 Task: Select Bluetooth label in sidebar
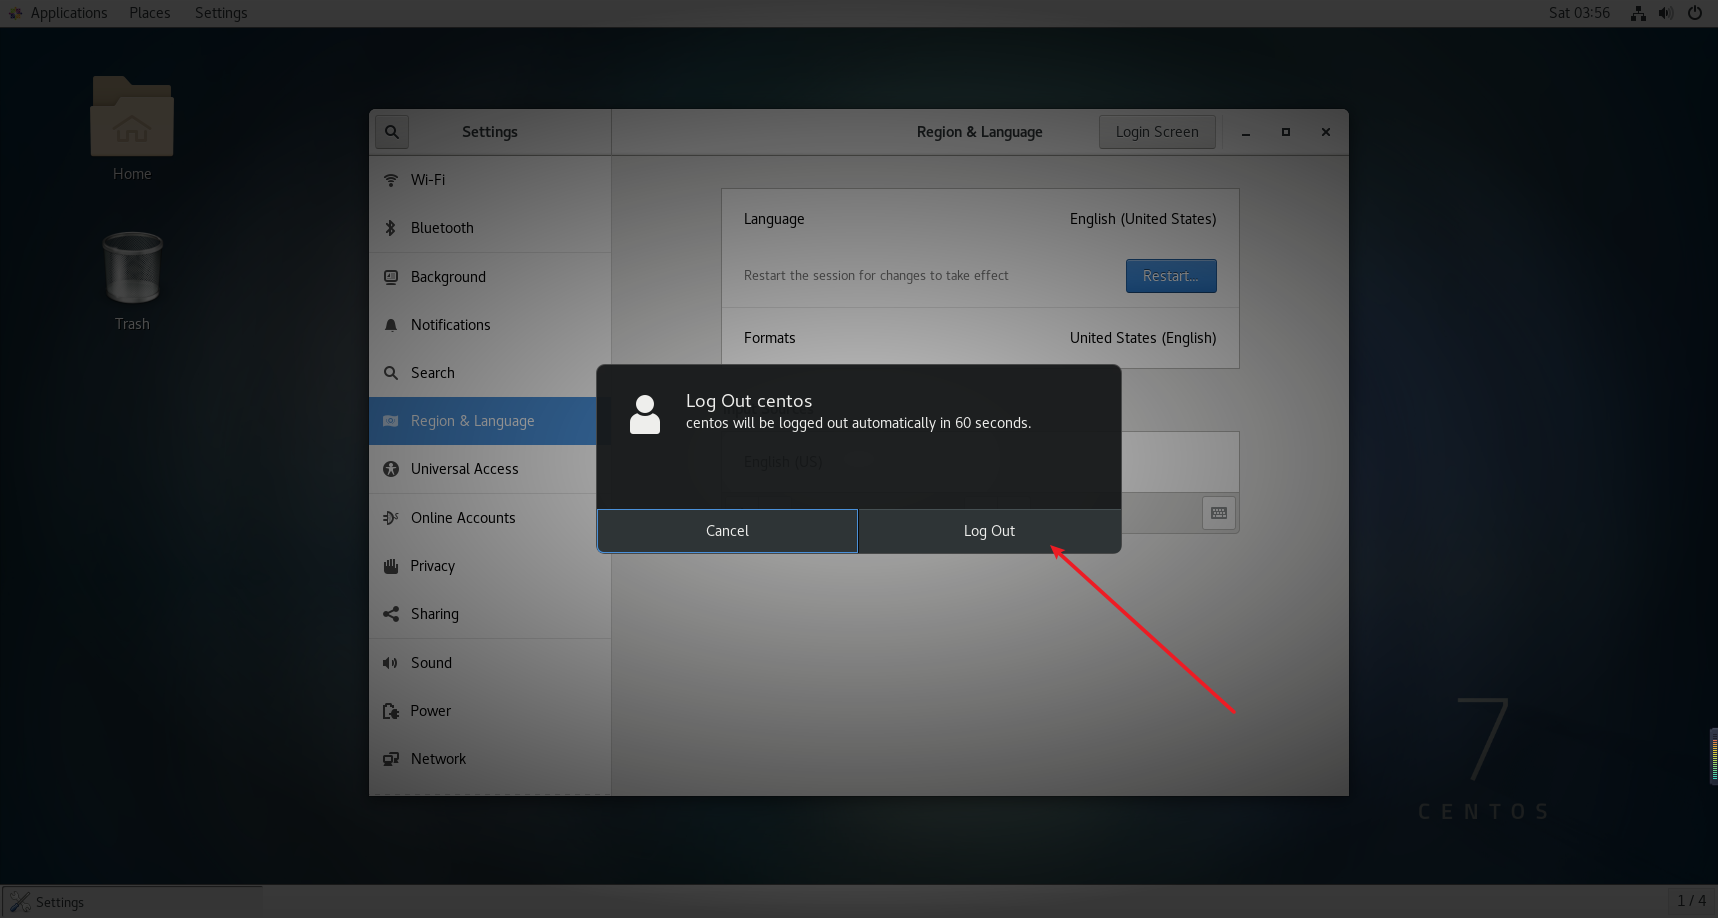[442, 228]
